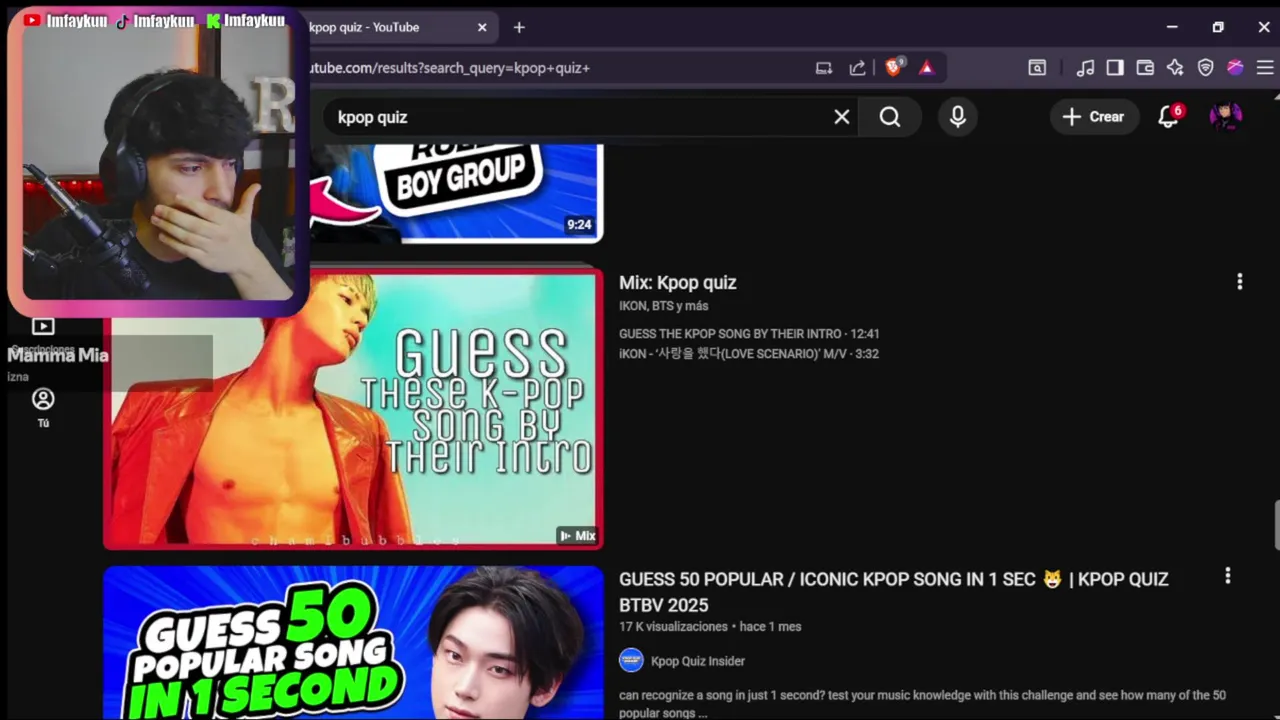Click the subscriptions sidebar icon

coord(43,326)
